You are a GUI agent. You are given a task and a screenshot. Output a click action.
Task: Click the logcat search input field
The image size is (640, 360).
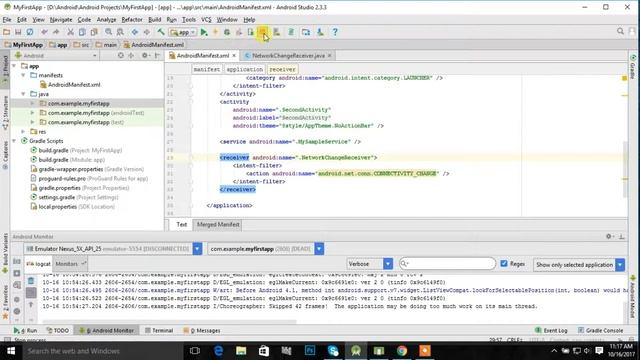point(447,264)
